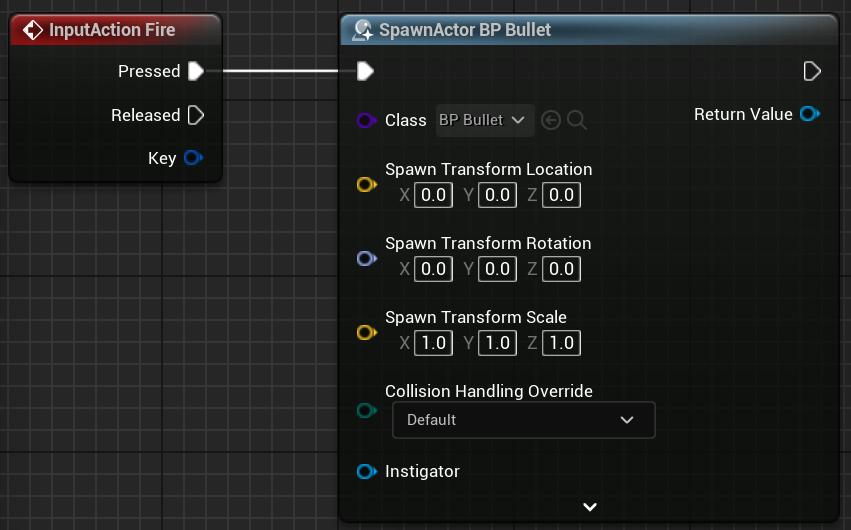The width and height of the screenshot is (851, 530).
Task: Click the Spawn Transform Rotation pin
Action: (x=366, y=258)
